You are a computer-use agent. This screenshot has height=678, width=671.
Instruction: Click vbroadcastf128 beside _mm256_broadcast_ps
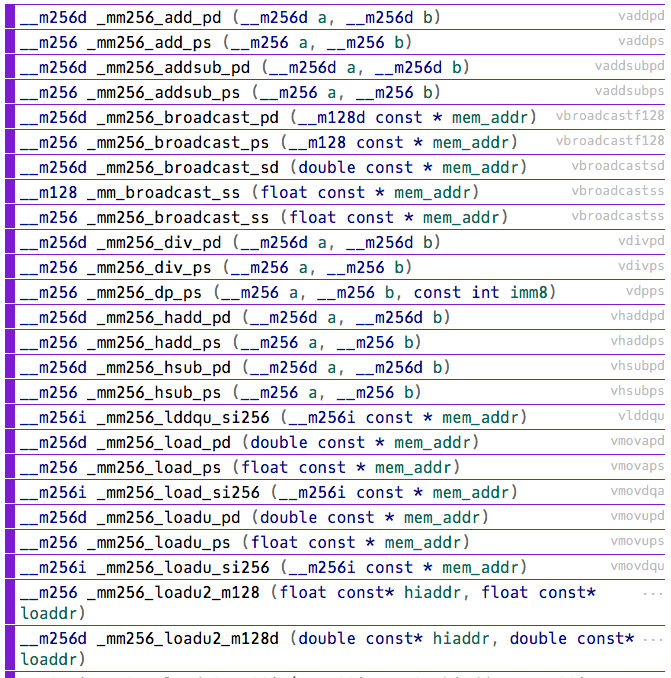[610, 141]
